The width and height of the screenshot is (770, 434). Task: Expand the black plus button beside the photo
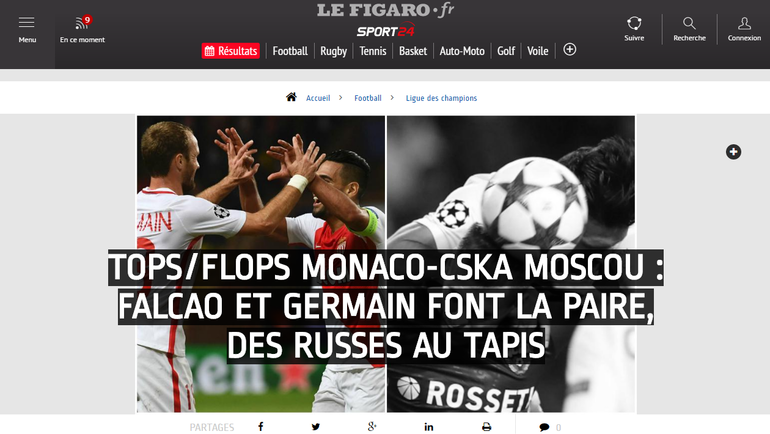[x=734, y=152]
